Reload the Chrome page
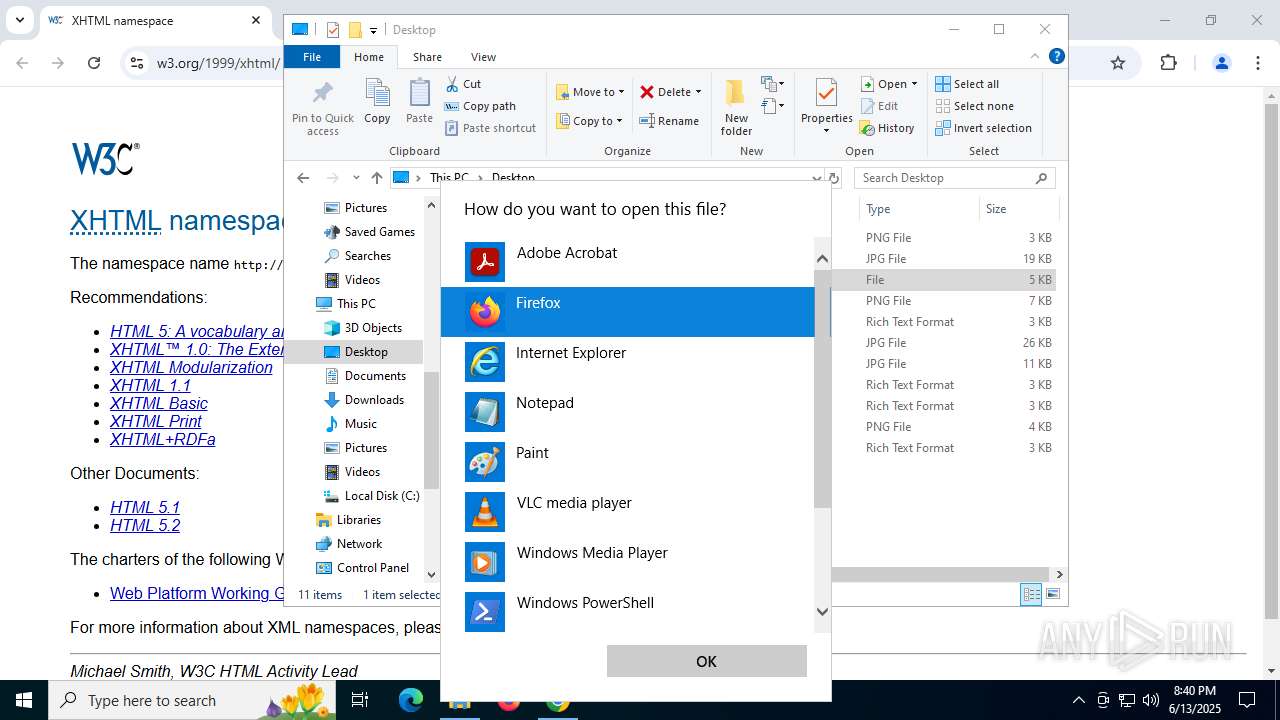The image size is (1280, 720). [x=94, y=63]
